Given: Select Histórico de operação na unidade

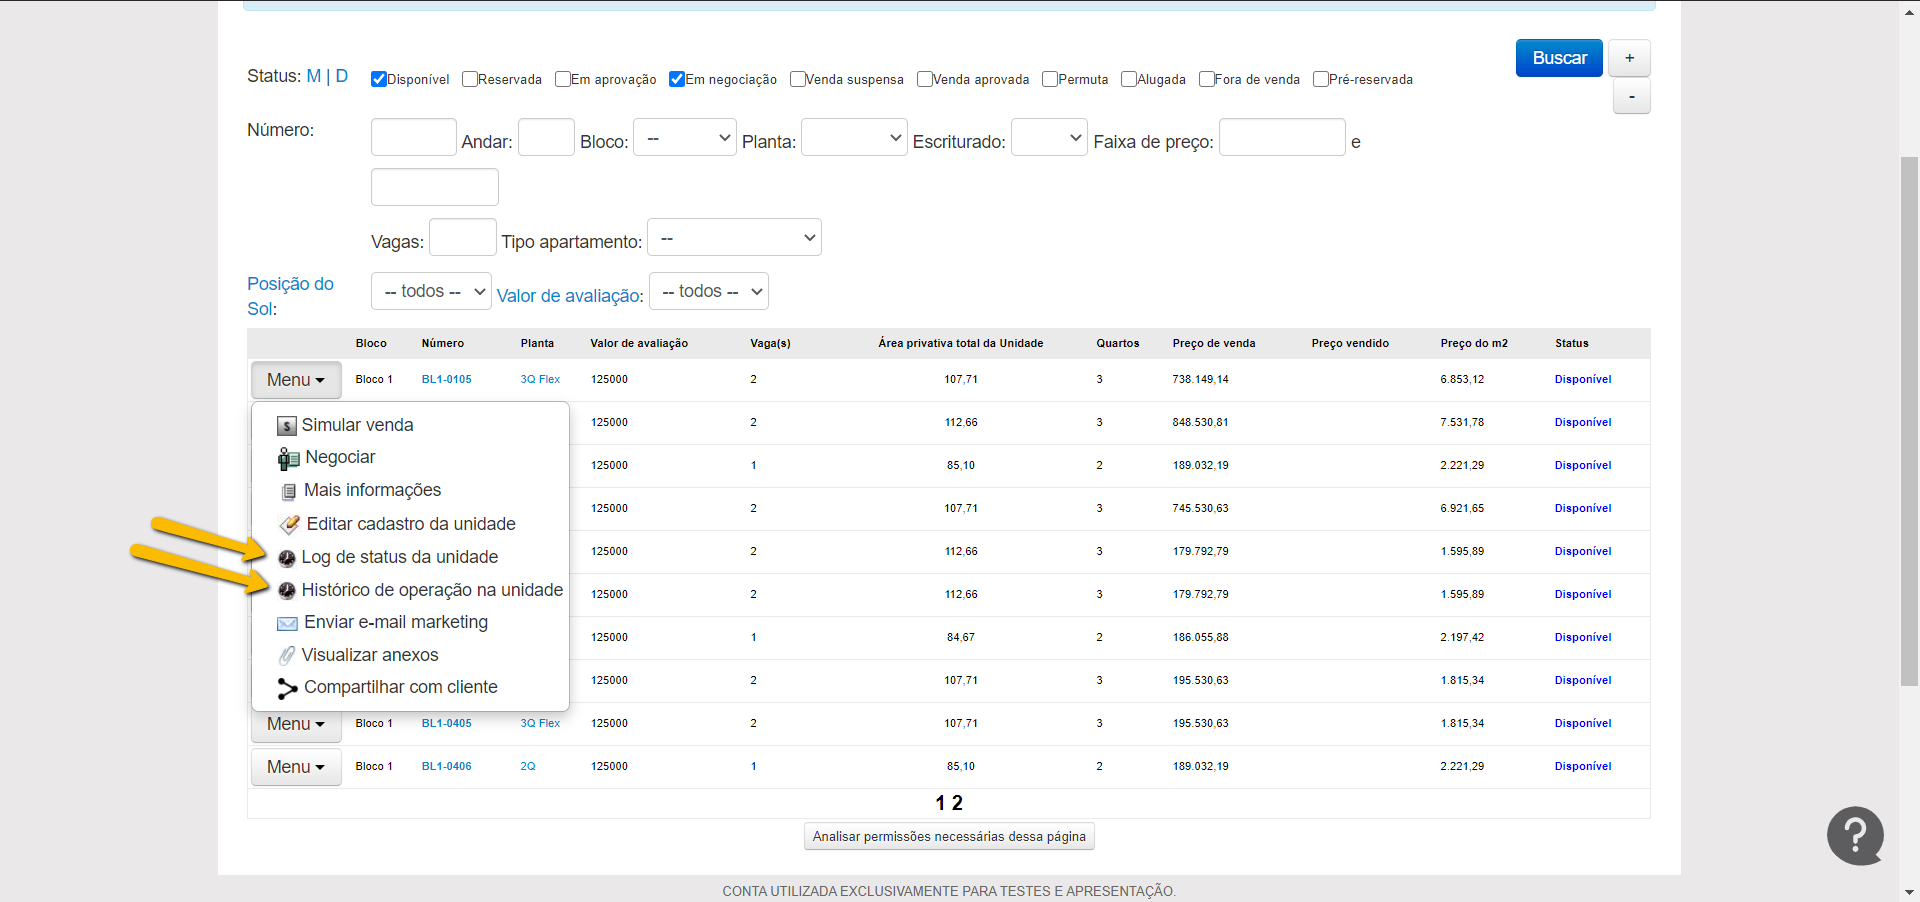Looking at the screenshot, I should tap(432, 590).
